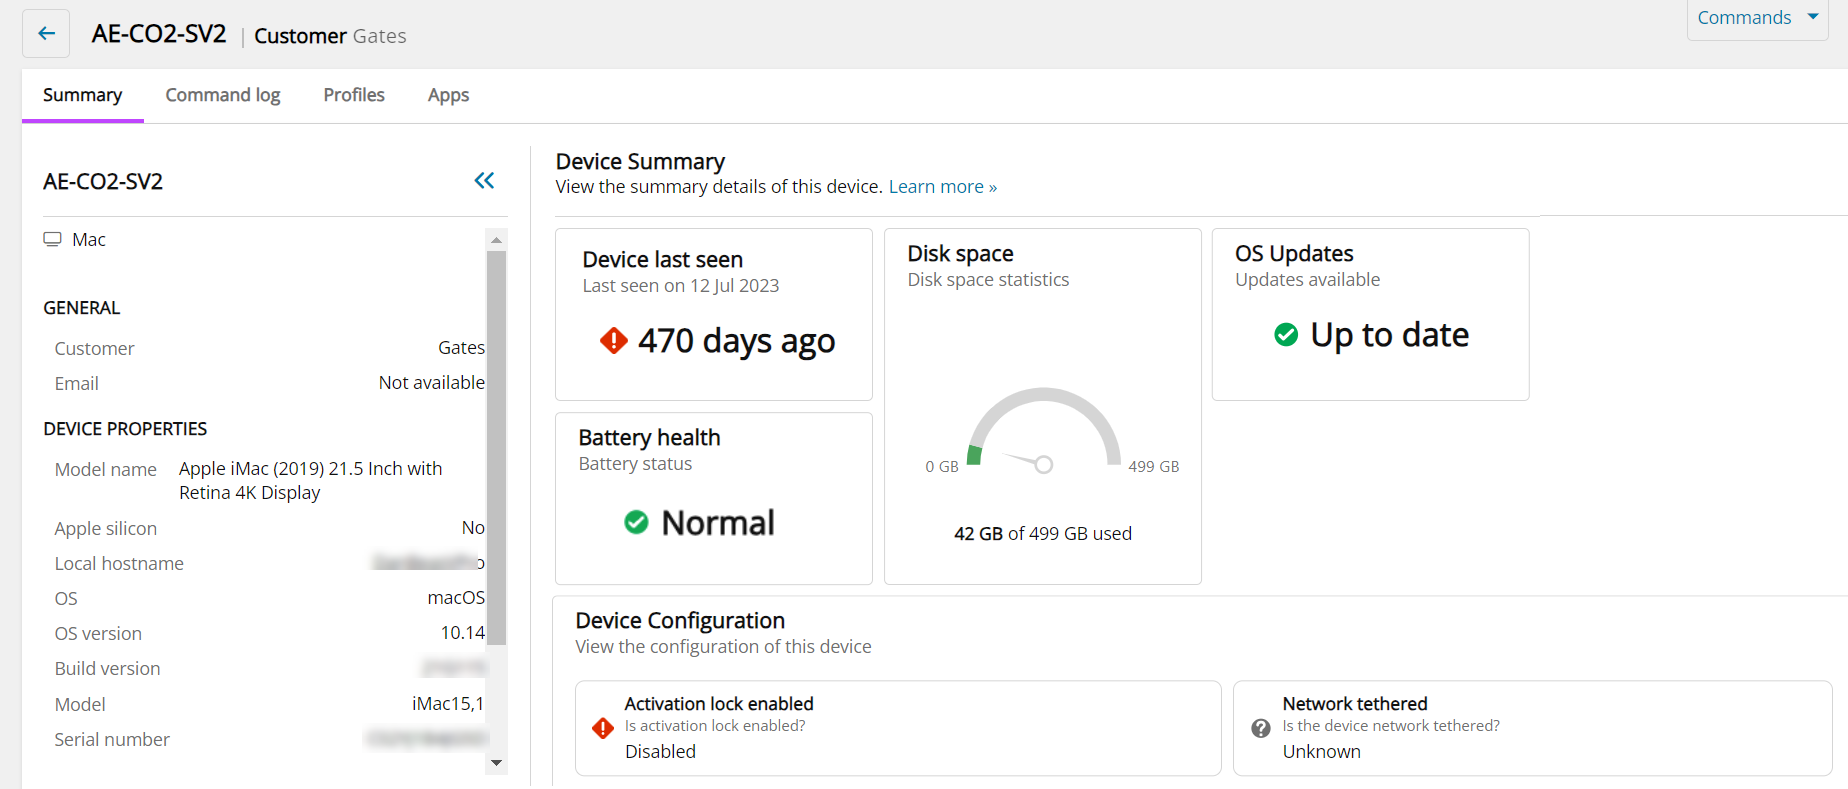
Task: Select the Summary tab
Action: (82, 95)
